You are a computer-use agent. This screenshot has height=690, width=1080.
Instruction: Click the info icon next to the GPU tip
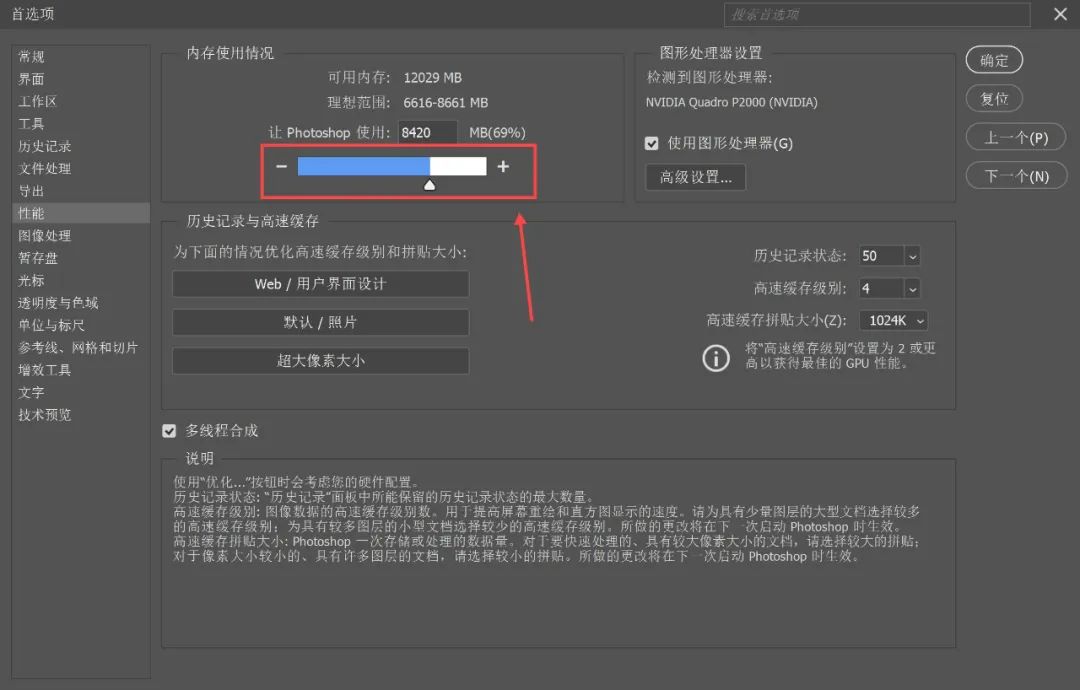point(716,357)
